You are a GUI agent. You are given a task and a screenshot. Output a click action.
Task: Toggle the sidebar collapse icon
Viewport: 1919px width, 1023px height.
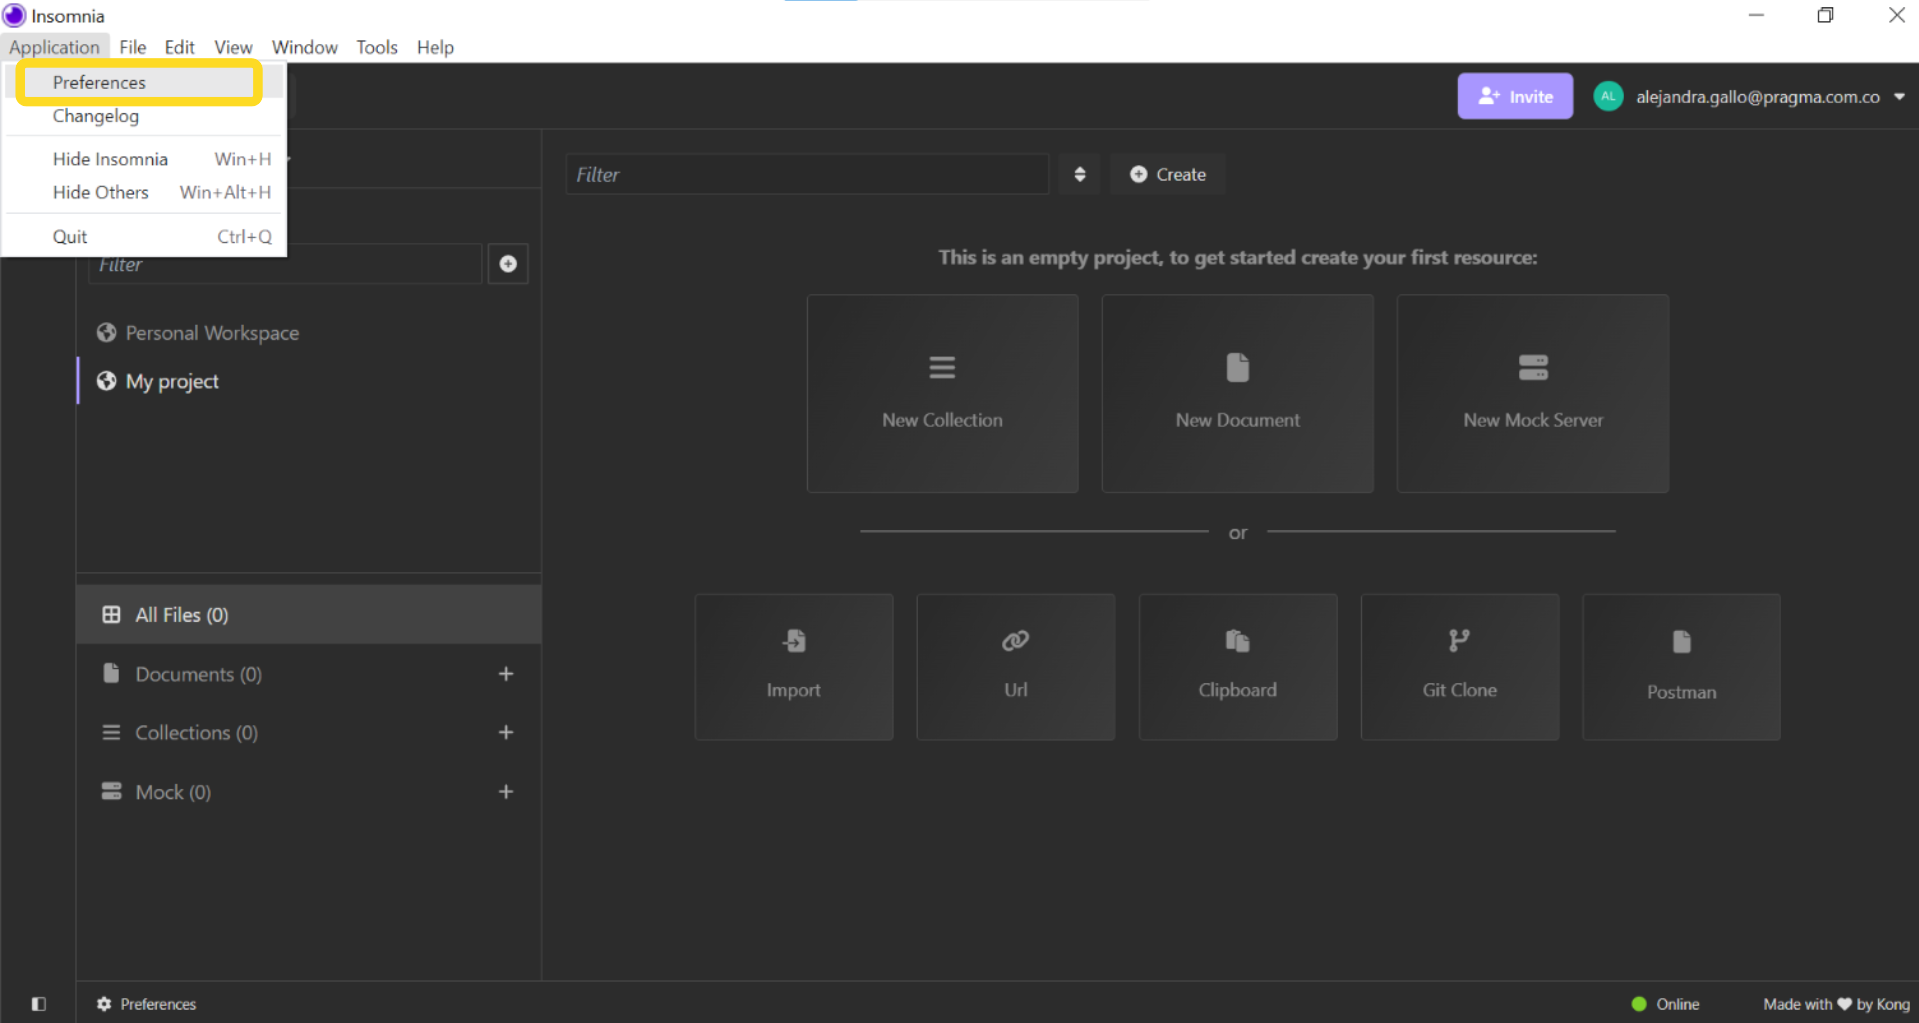(x=39, y=1003)
